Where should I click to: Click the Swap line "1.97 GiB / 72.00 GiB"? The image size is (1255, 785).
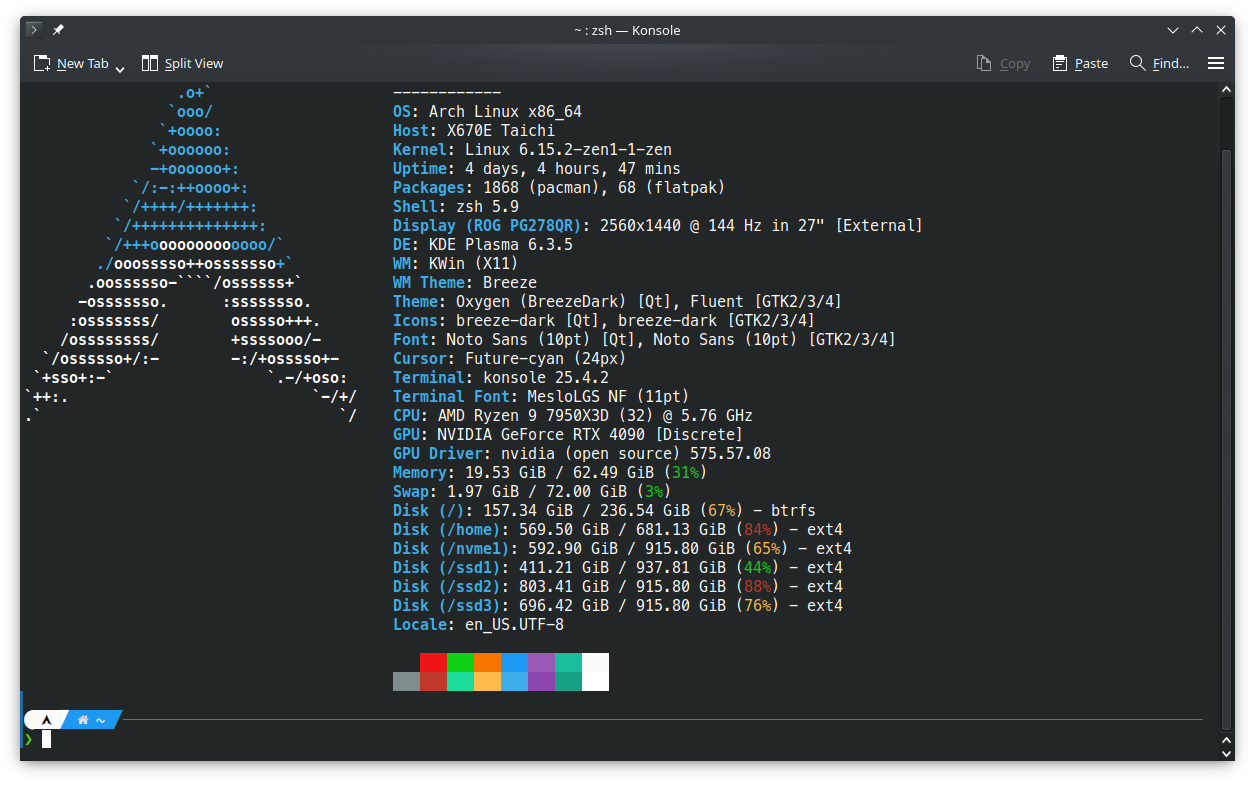[532, 491]
